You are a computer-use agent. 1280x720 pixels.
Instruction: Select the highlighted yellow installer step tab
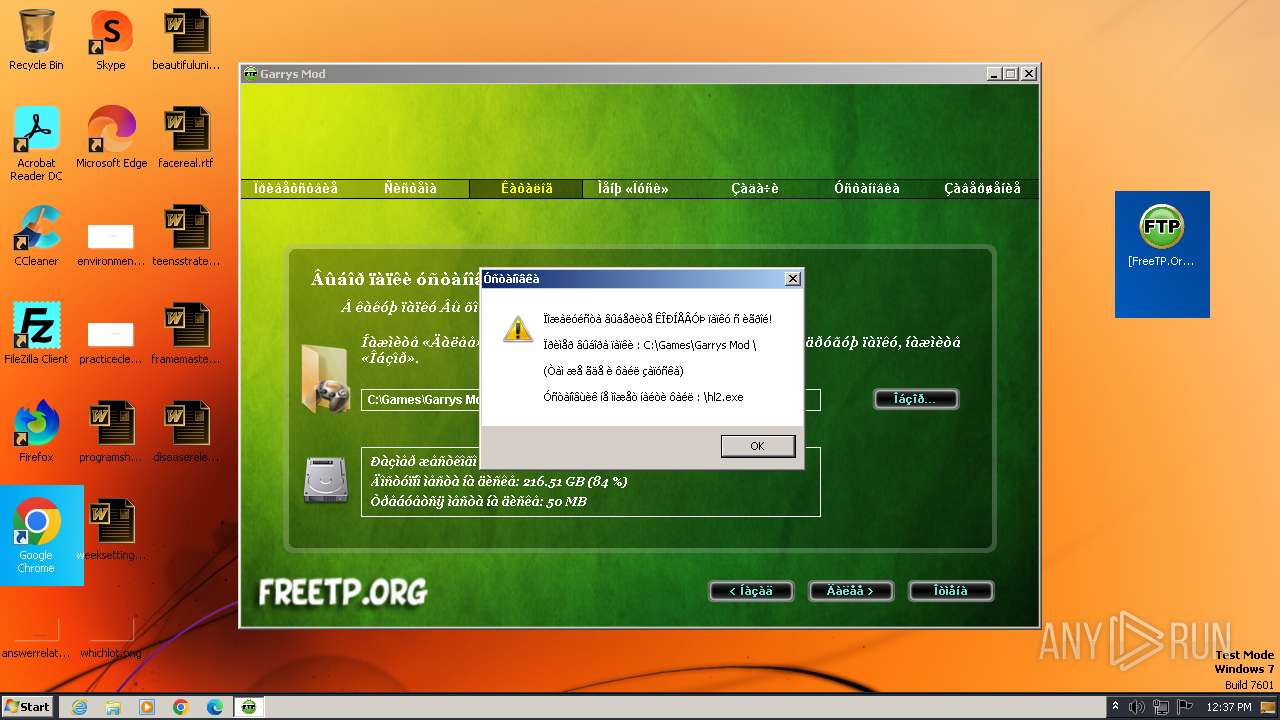tap(527, 188)
